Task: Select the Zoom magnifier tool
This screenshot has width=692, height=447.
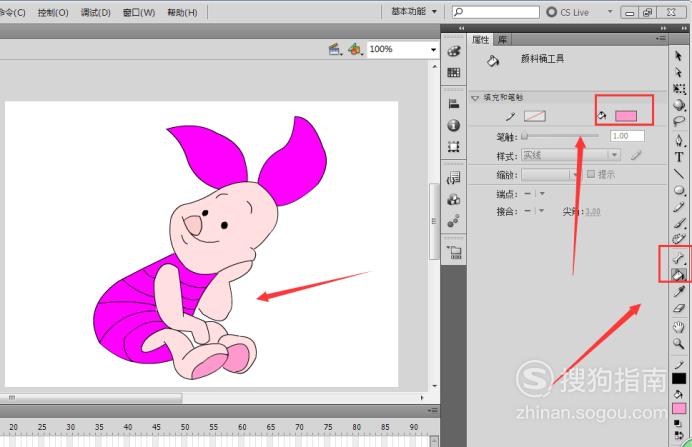Action: [679, 343]
